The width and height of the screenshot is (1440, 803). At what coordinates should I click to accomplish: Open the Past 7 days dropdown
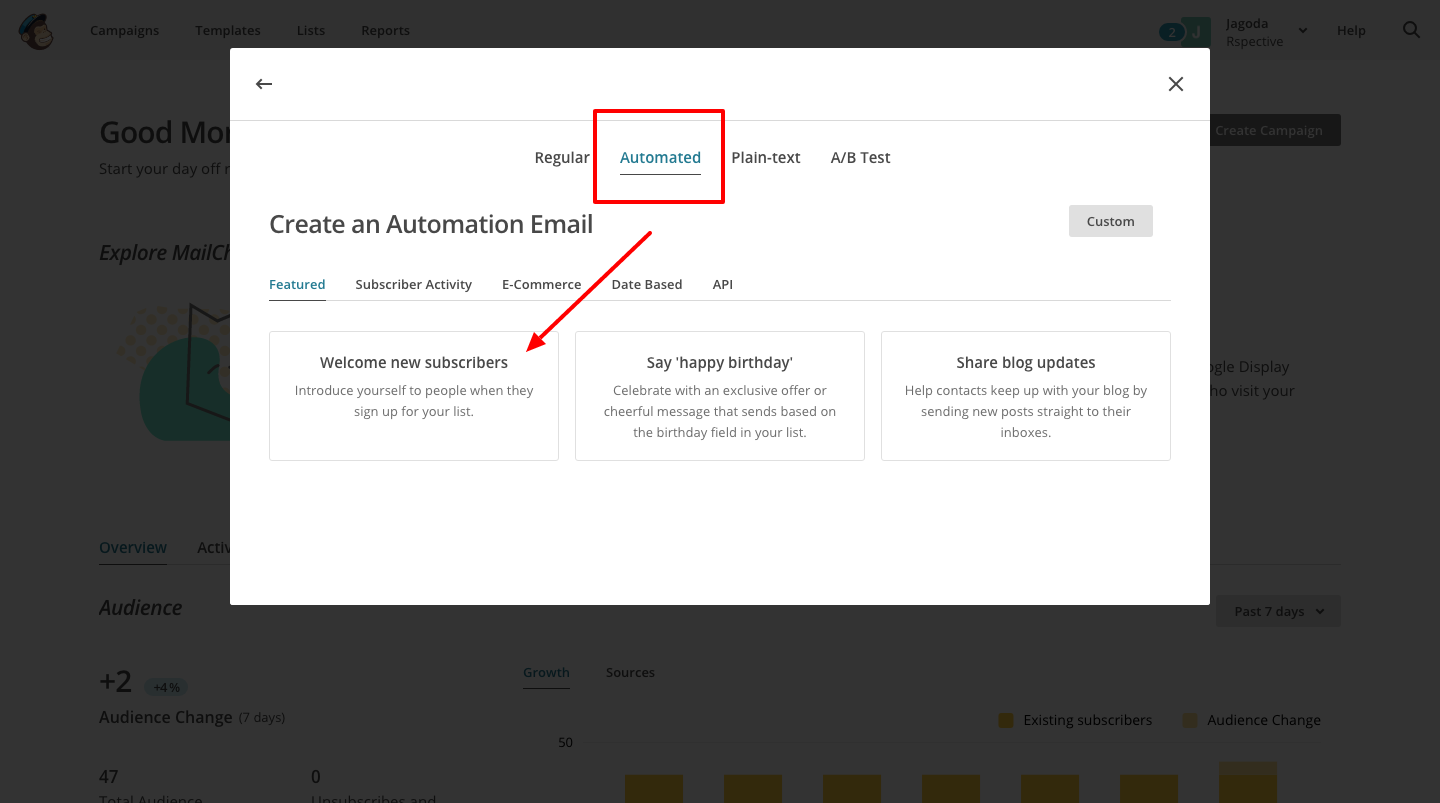[x=1278, y=611]
